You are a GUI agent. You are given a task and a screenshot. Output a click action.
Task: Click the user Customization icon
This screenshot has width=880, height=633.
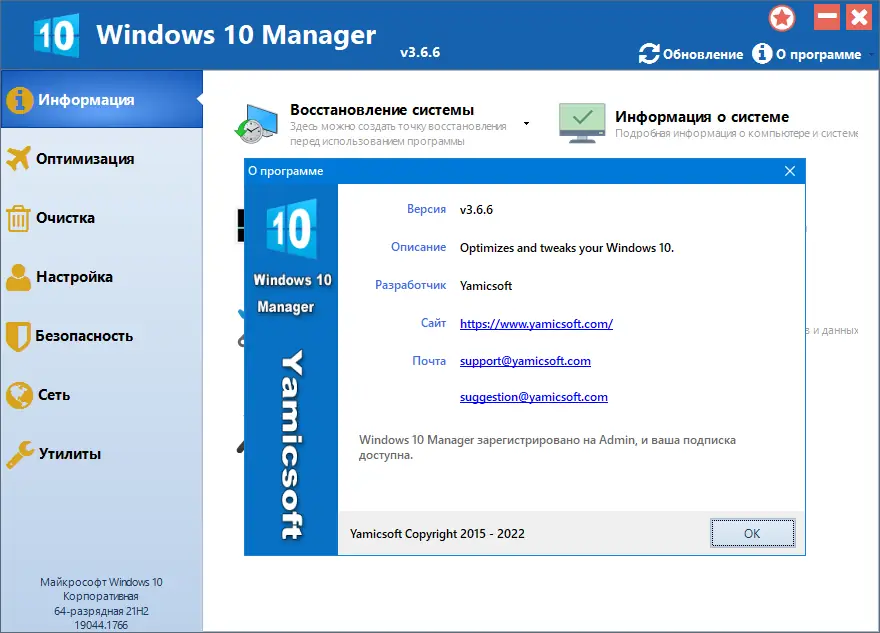19,277
